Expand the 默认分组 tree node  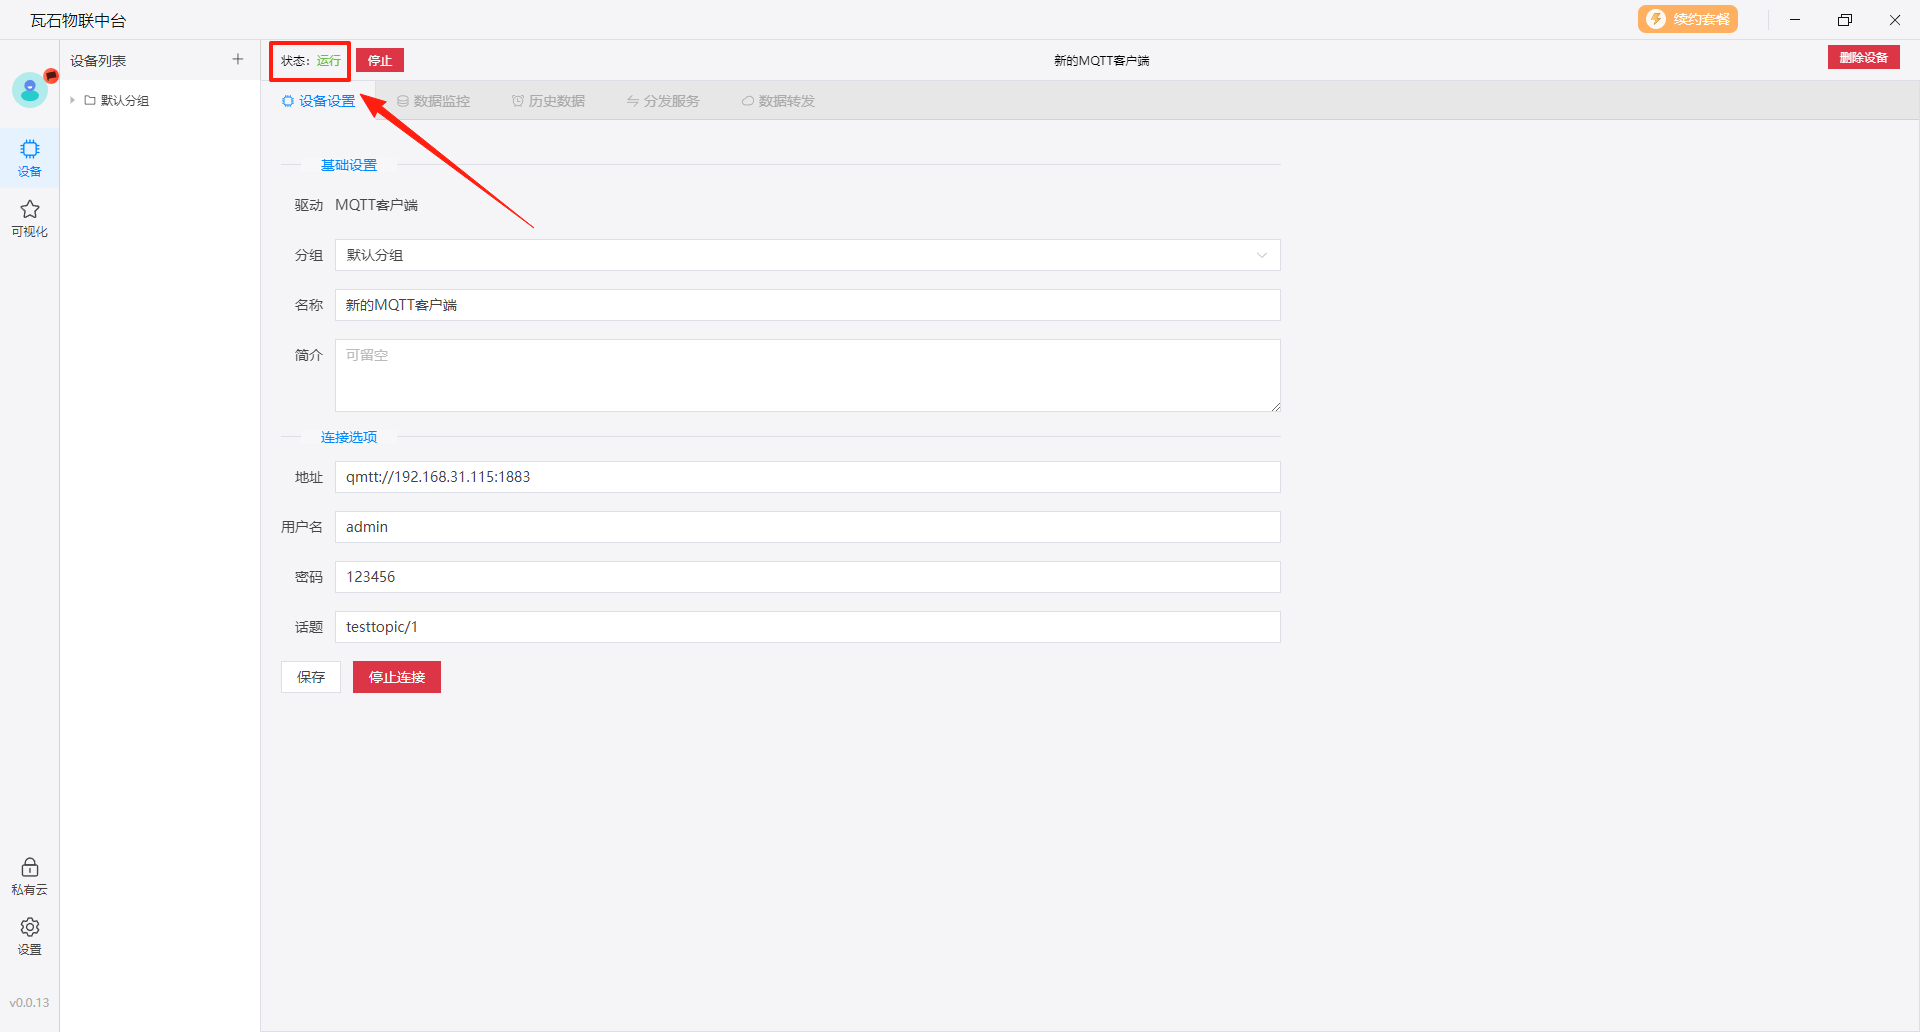tap(73, 101)
